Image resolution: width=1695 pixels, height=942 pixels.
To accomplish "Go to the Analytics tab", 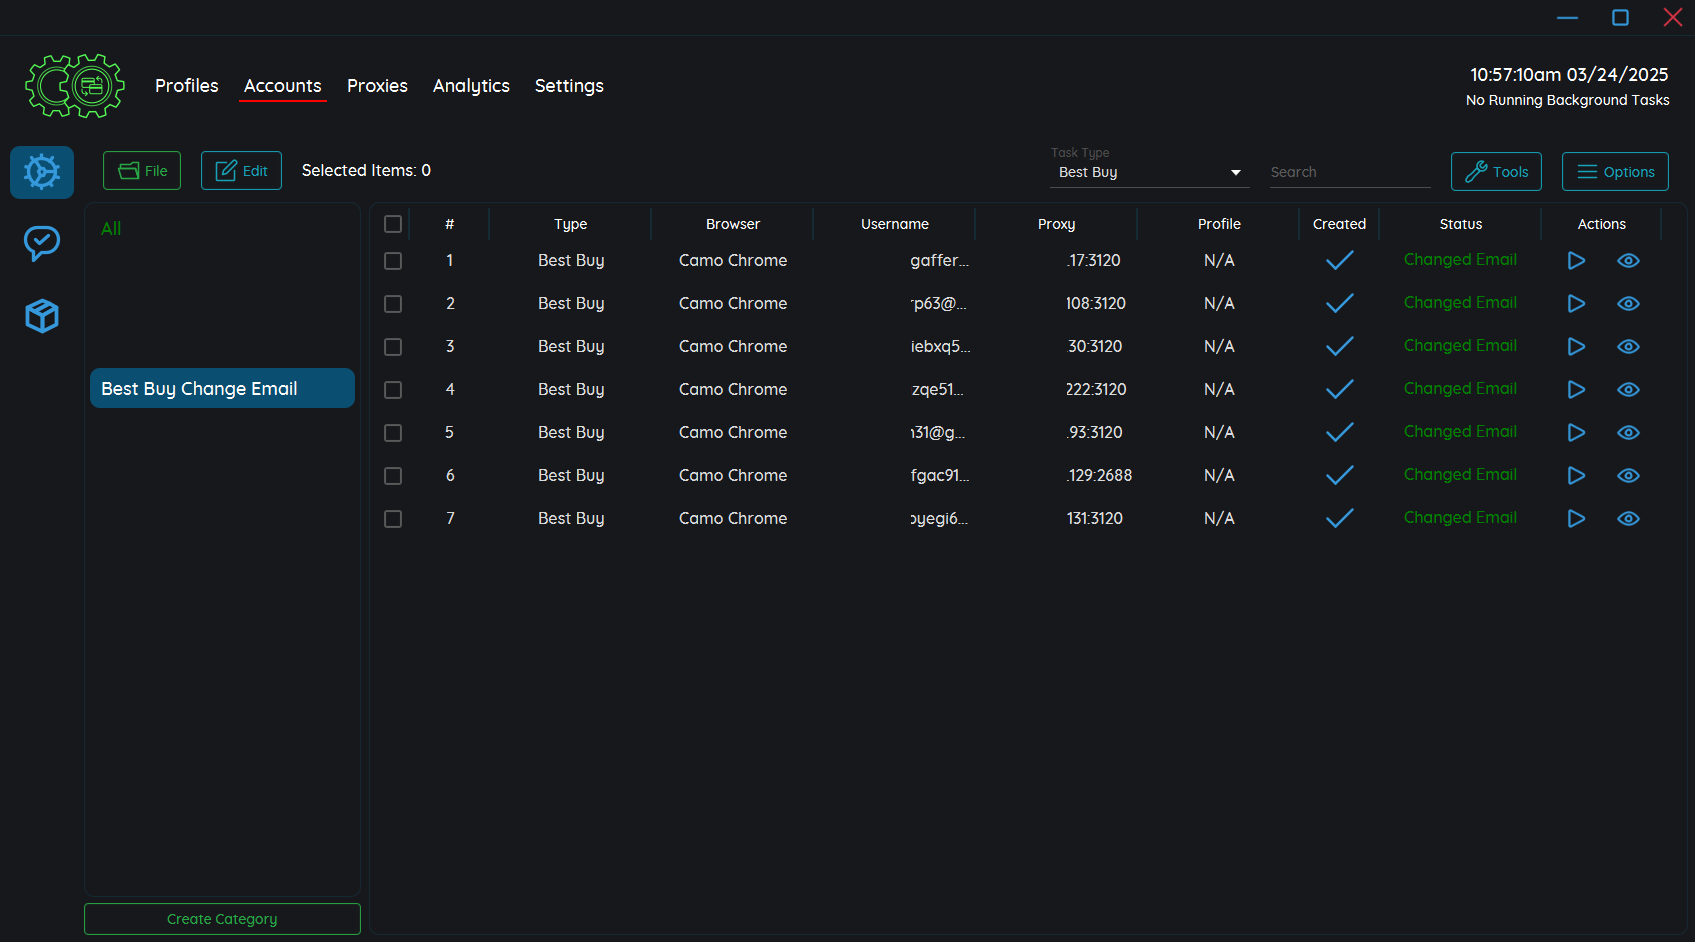I will (471, 86).
